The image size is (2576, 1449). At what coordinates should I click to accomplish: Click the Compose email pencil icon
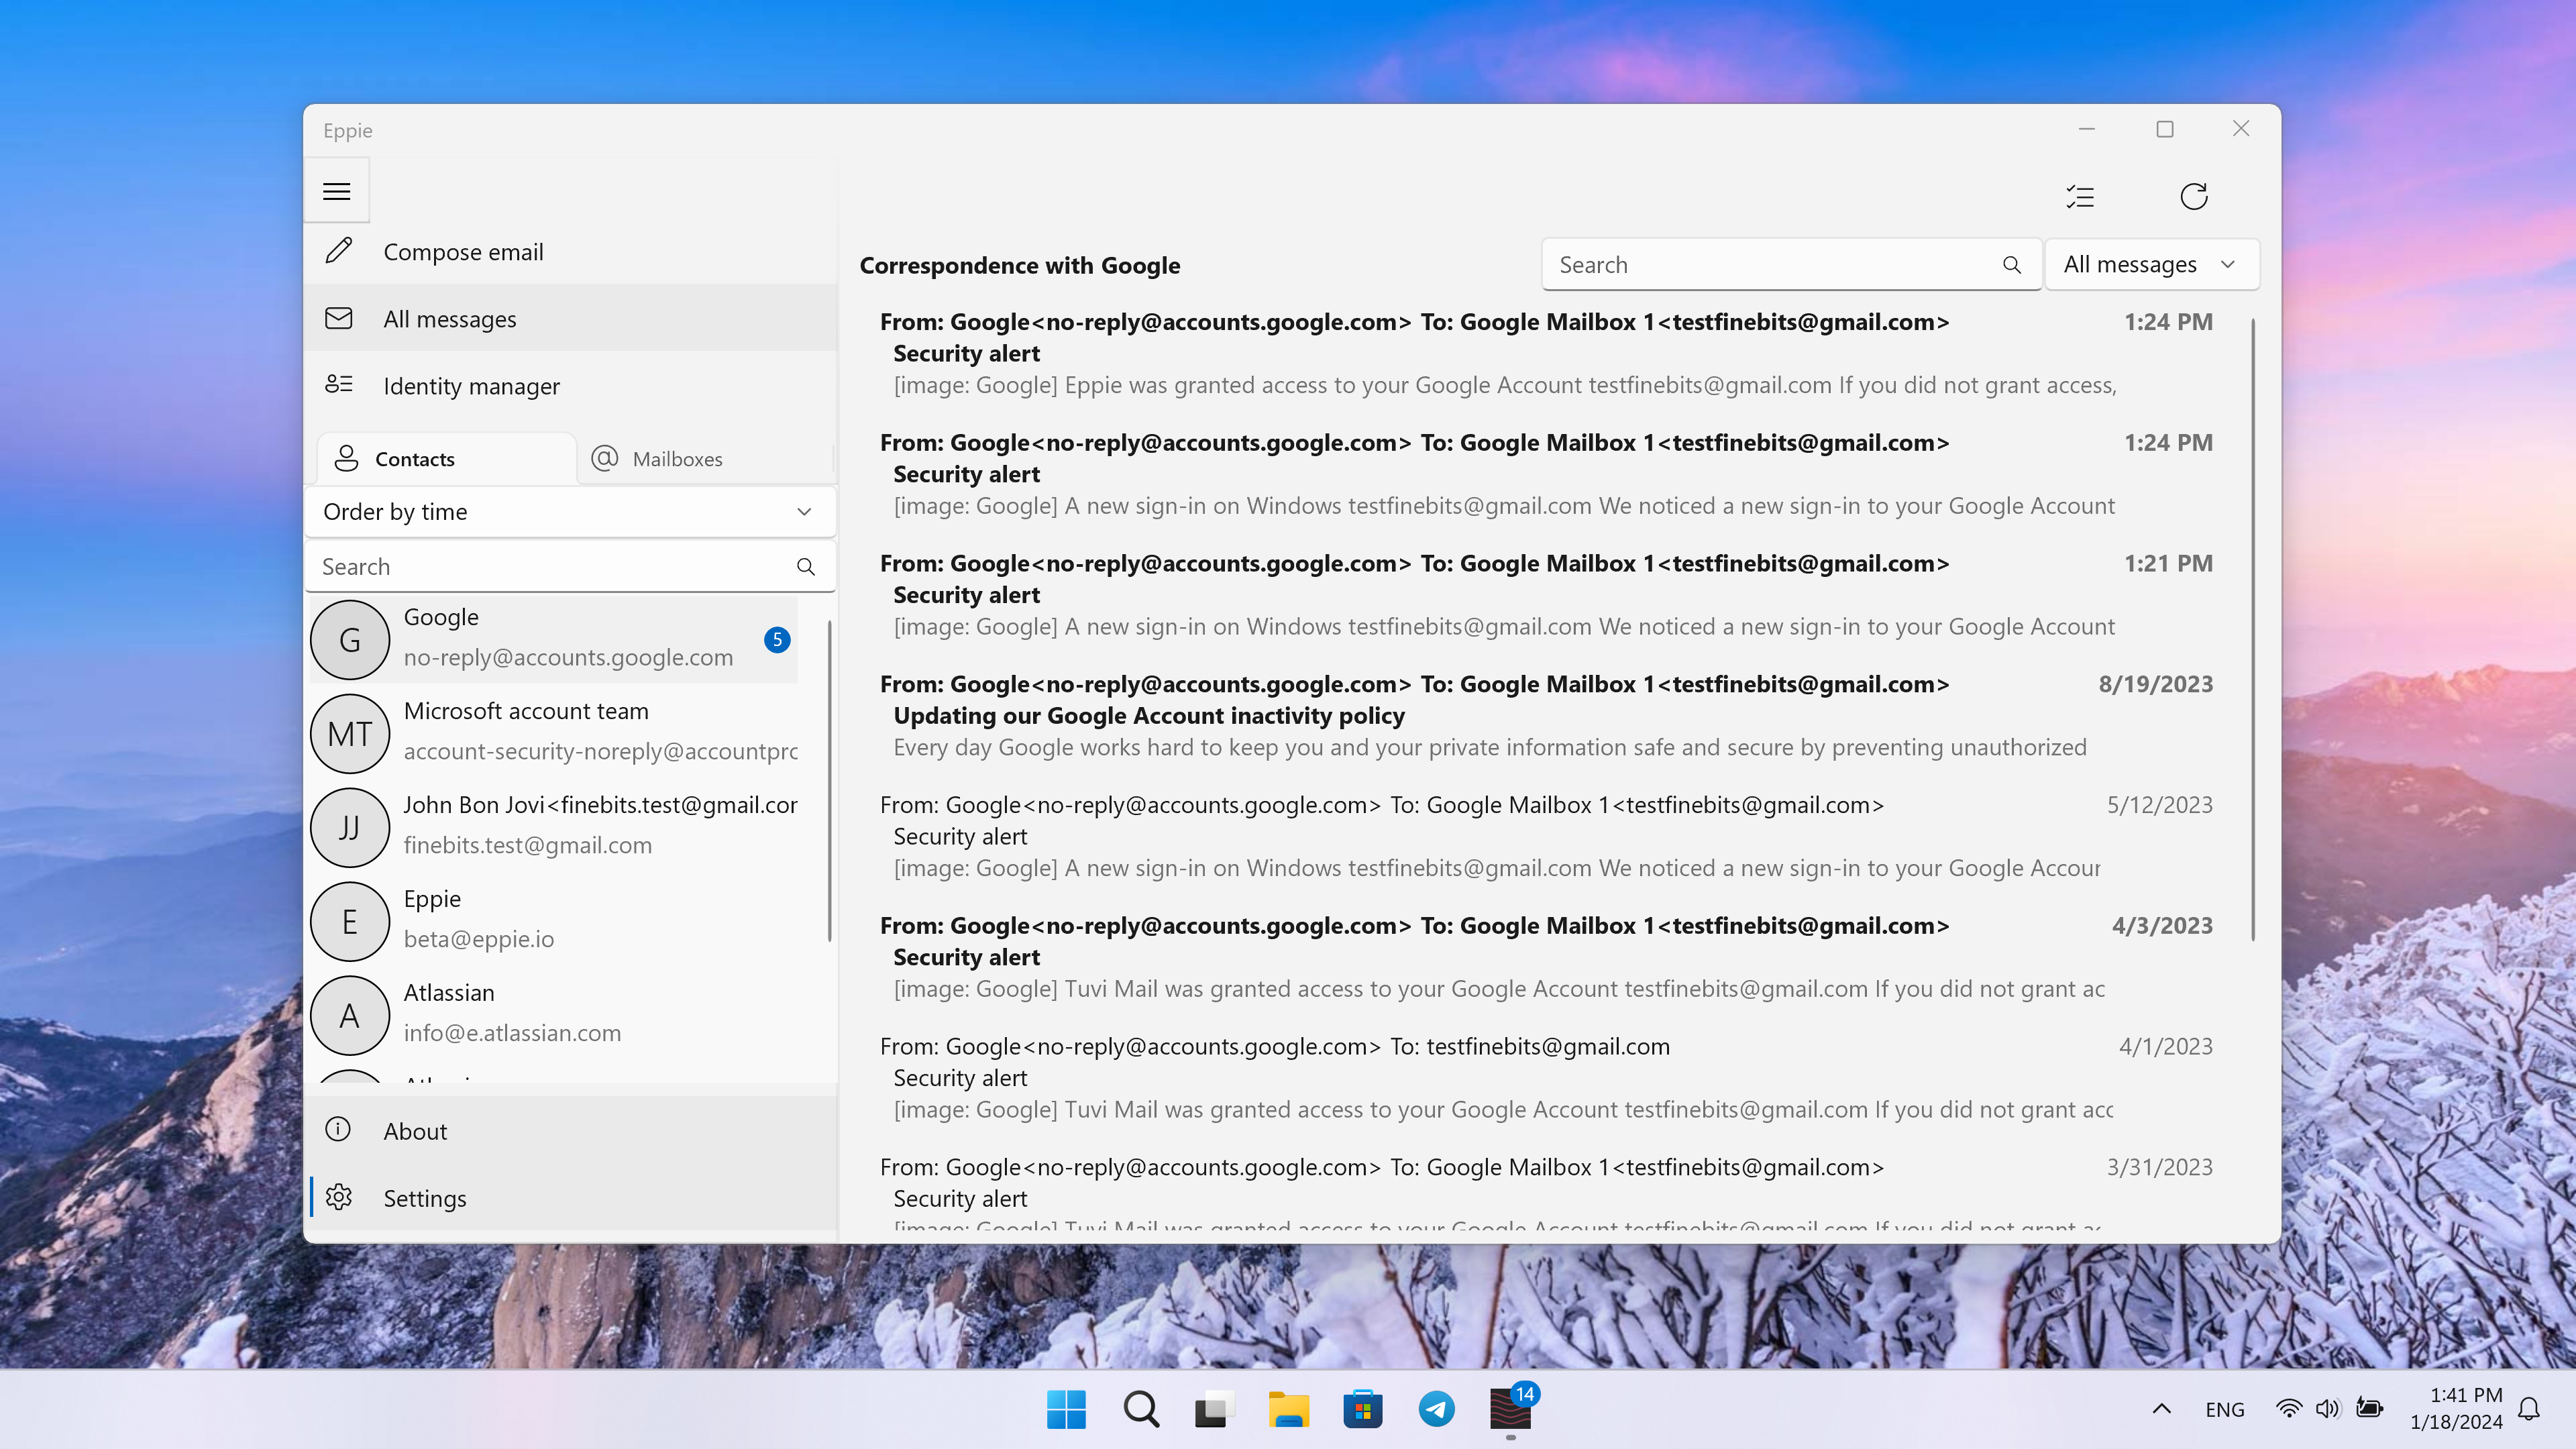click(339, 251)
